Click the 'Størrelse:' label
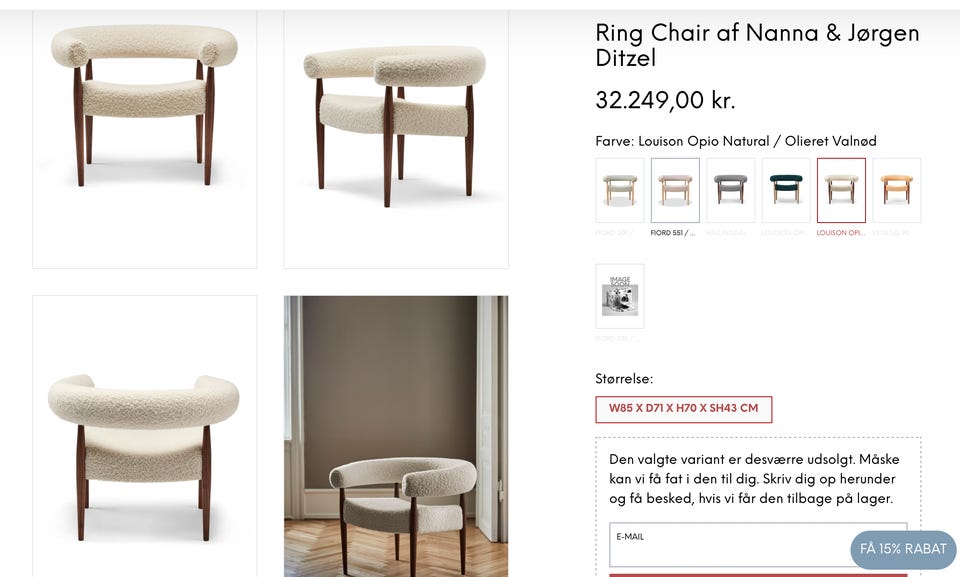This screenshot has height=577, width=960. pos(624,379)
